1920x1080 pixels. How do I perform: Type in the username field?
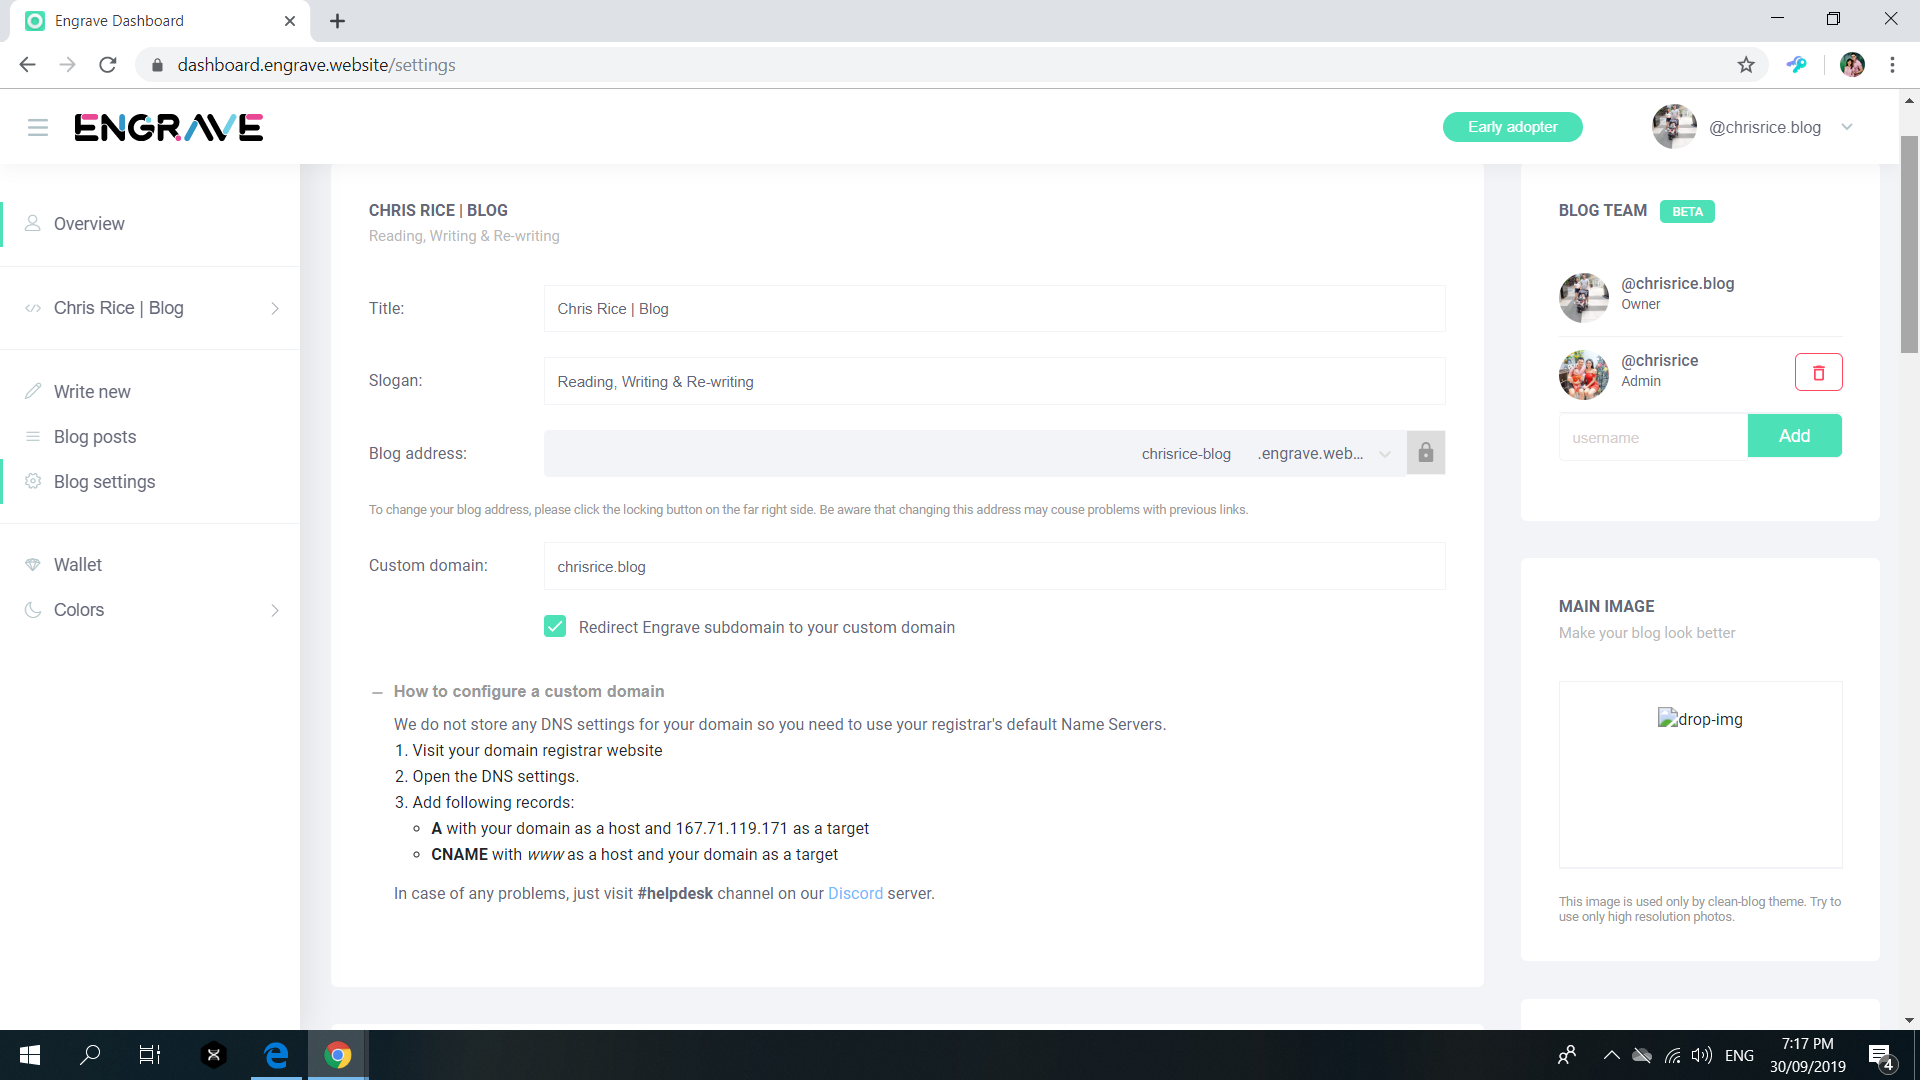click(1652, 437)
